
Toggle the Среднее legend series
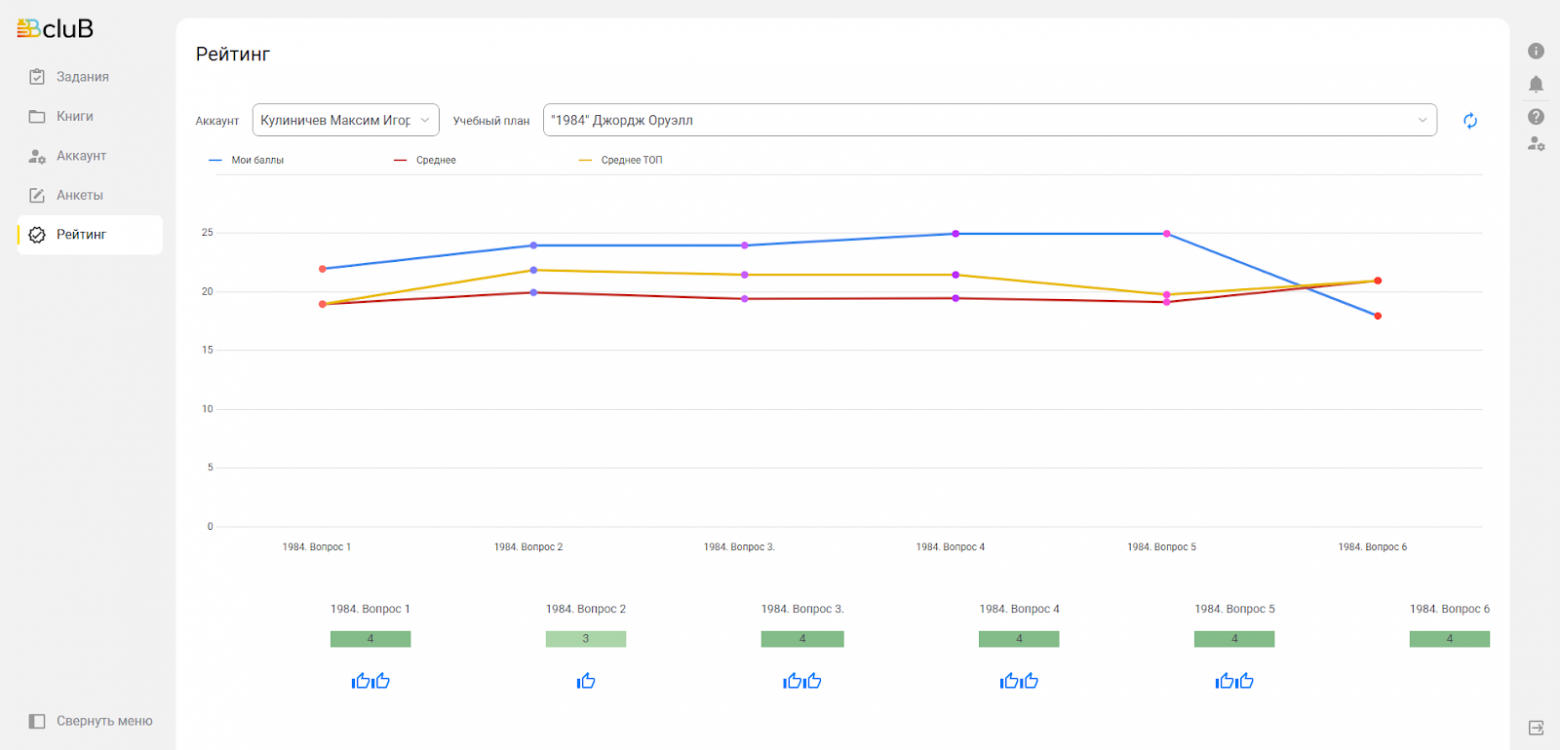tap(426, 160)
